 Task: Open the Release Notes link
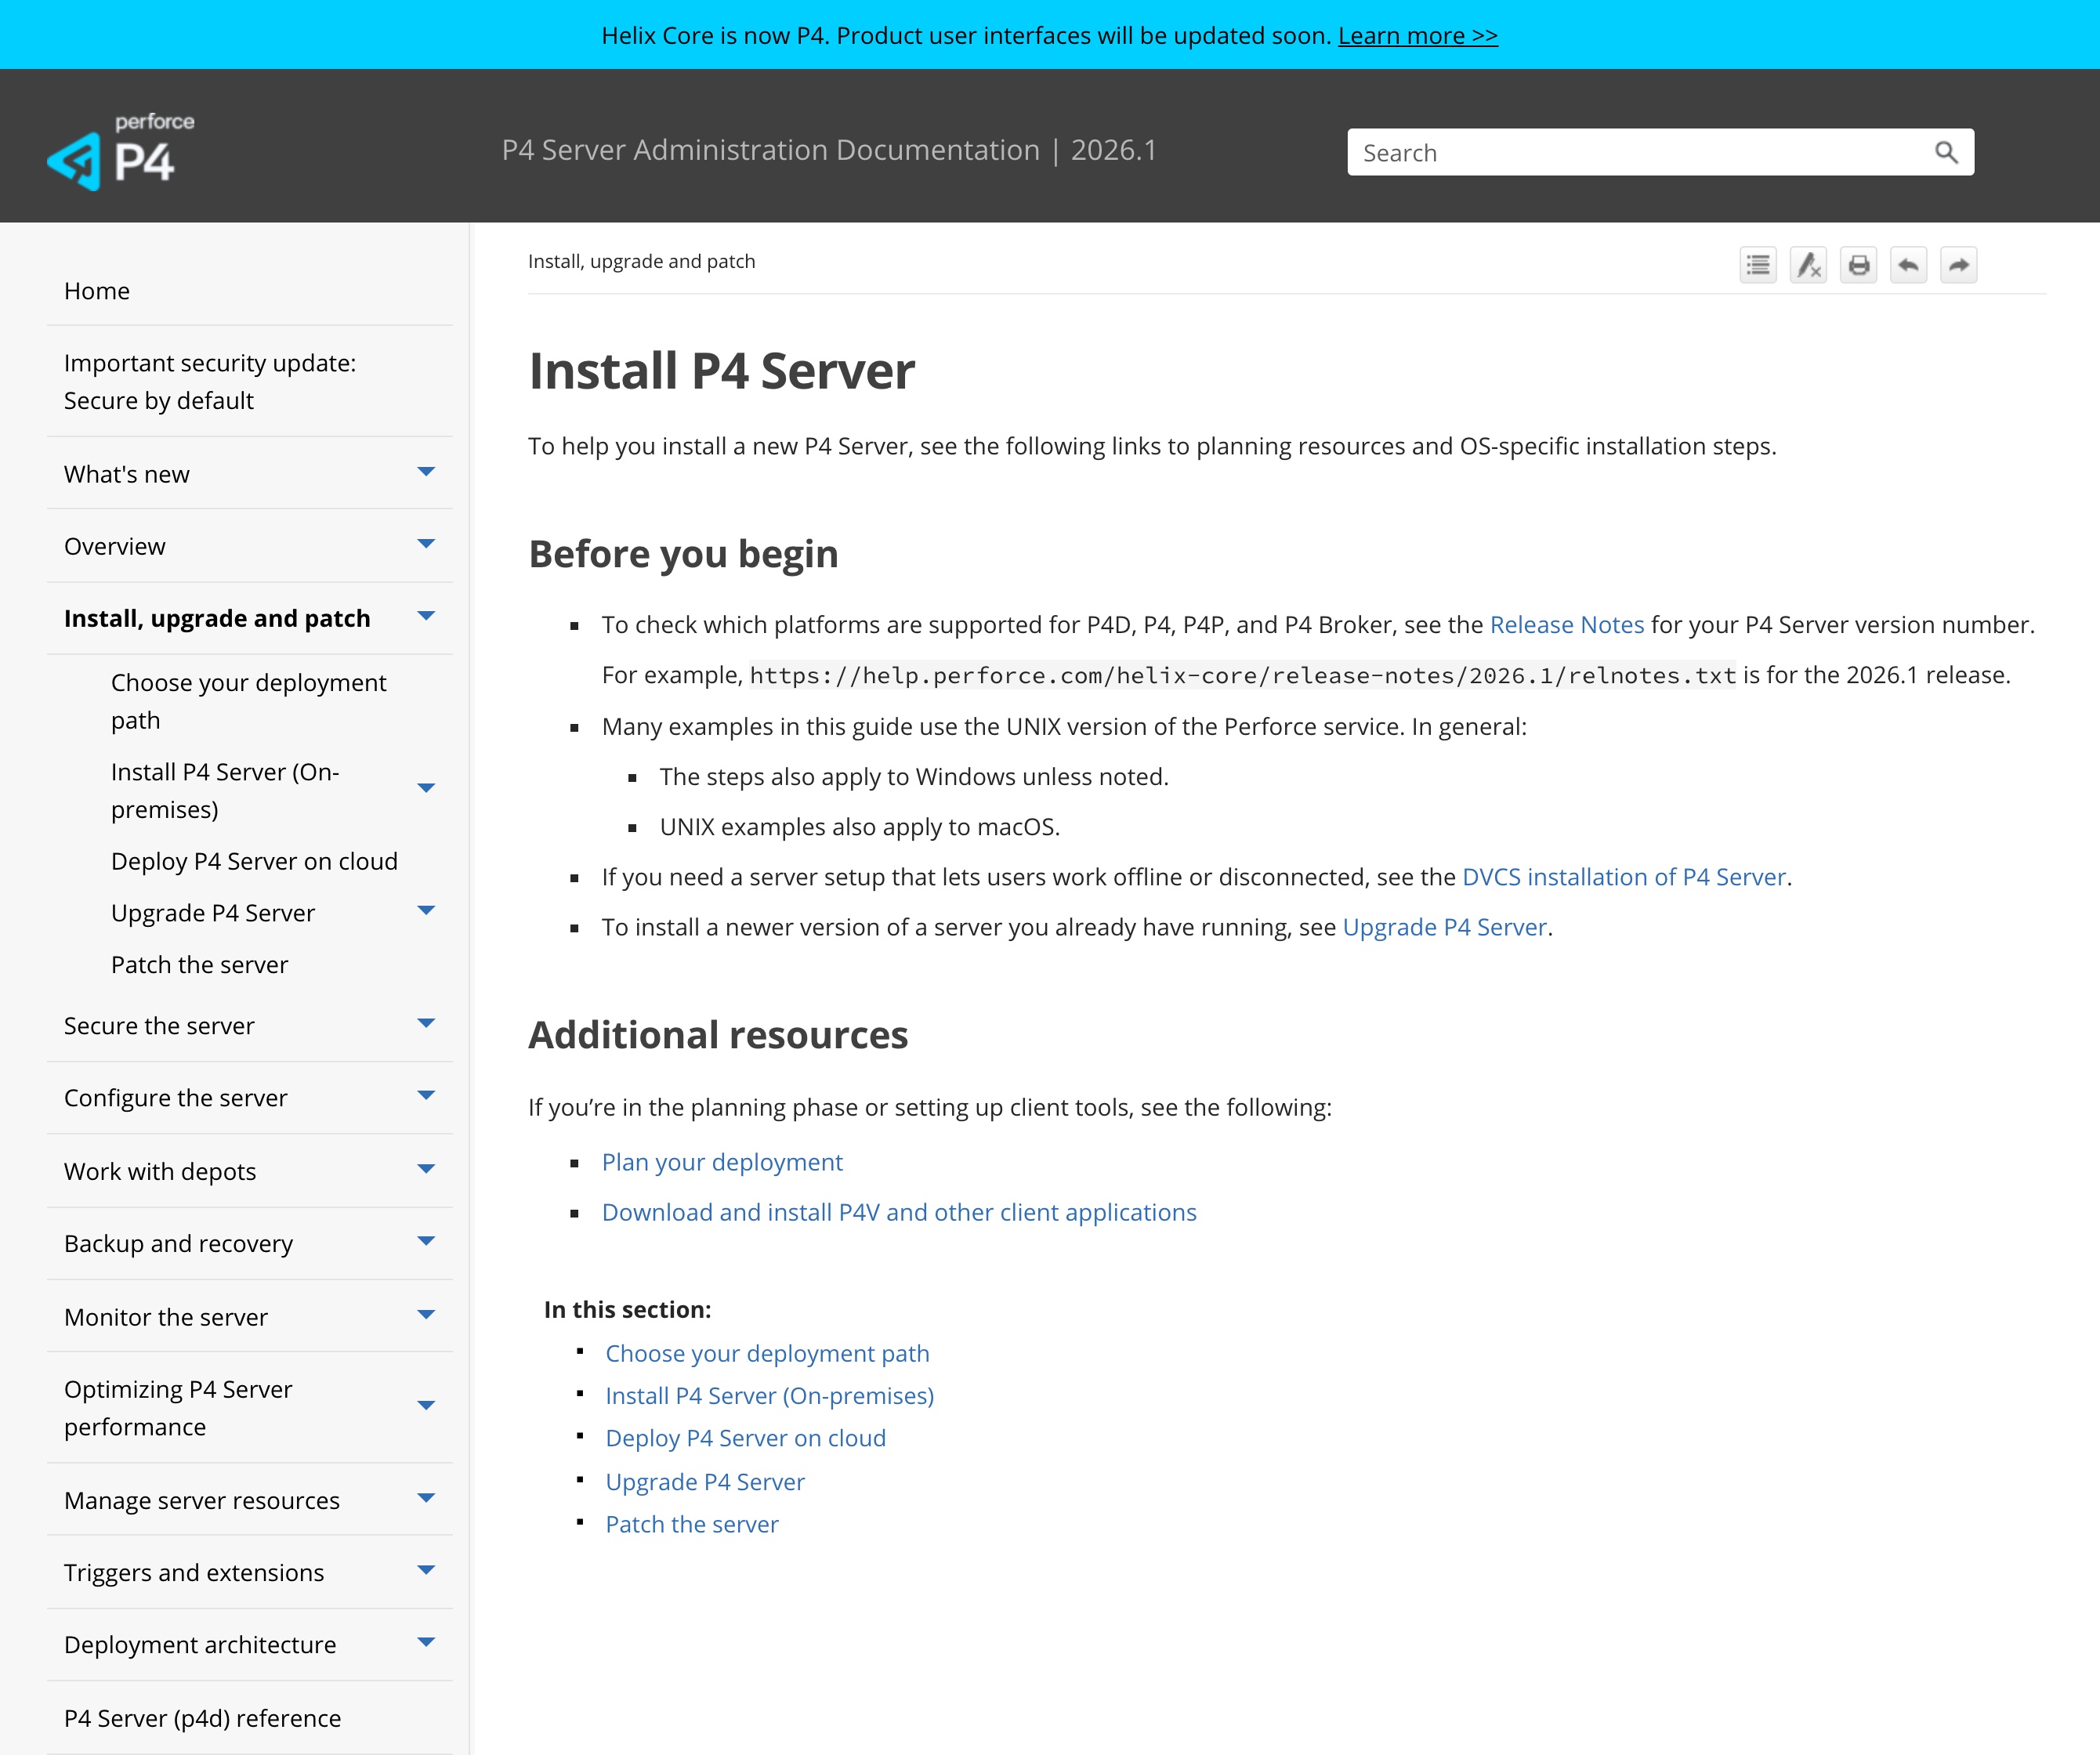tap(1567, 625)
